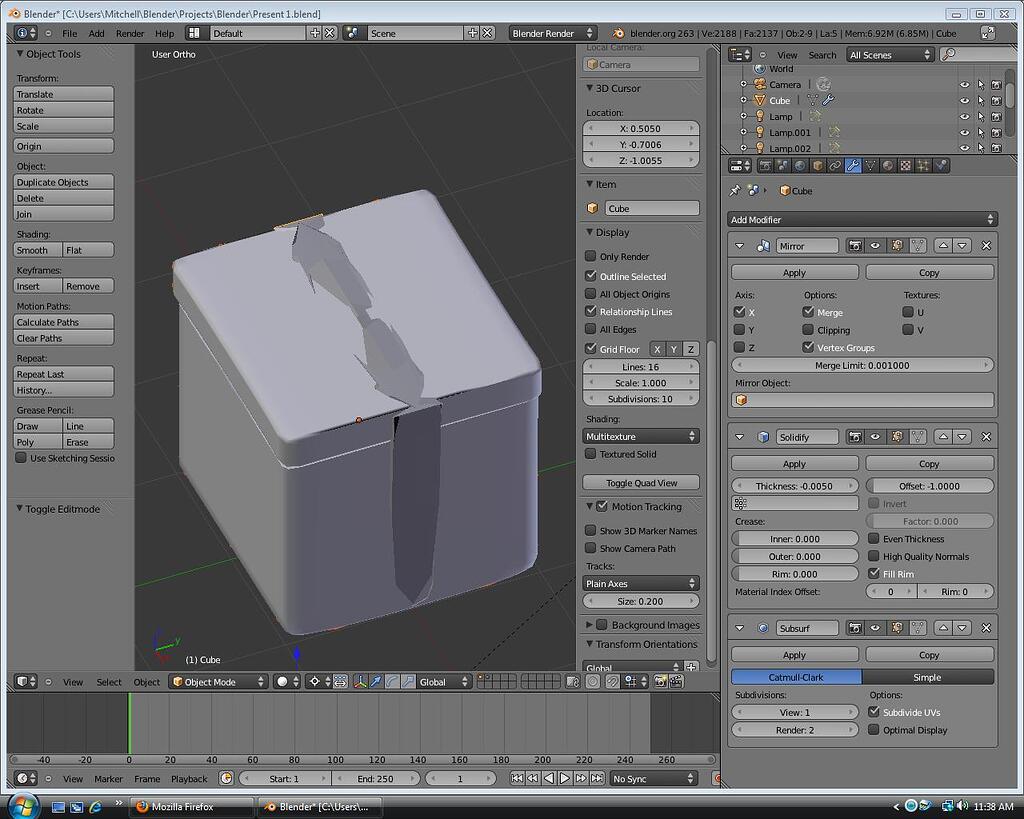Disable Outline Selected checkbox
This screenshot has width=1024, height=819.
[591, 276]
